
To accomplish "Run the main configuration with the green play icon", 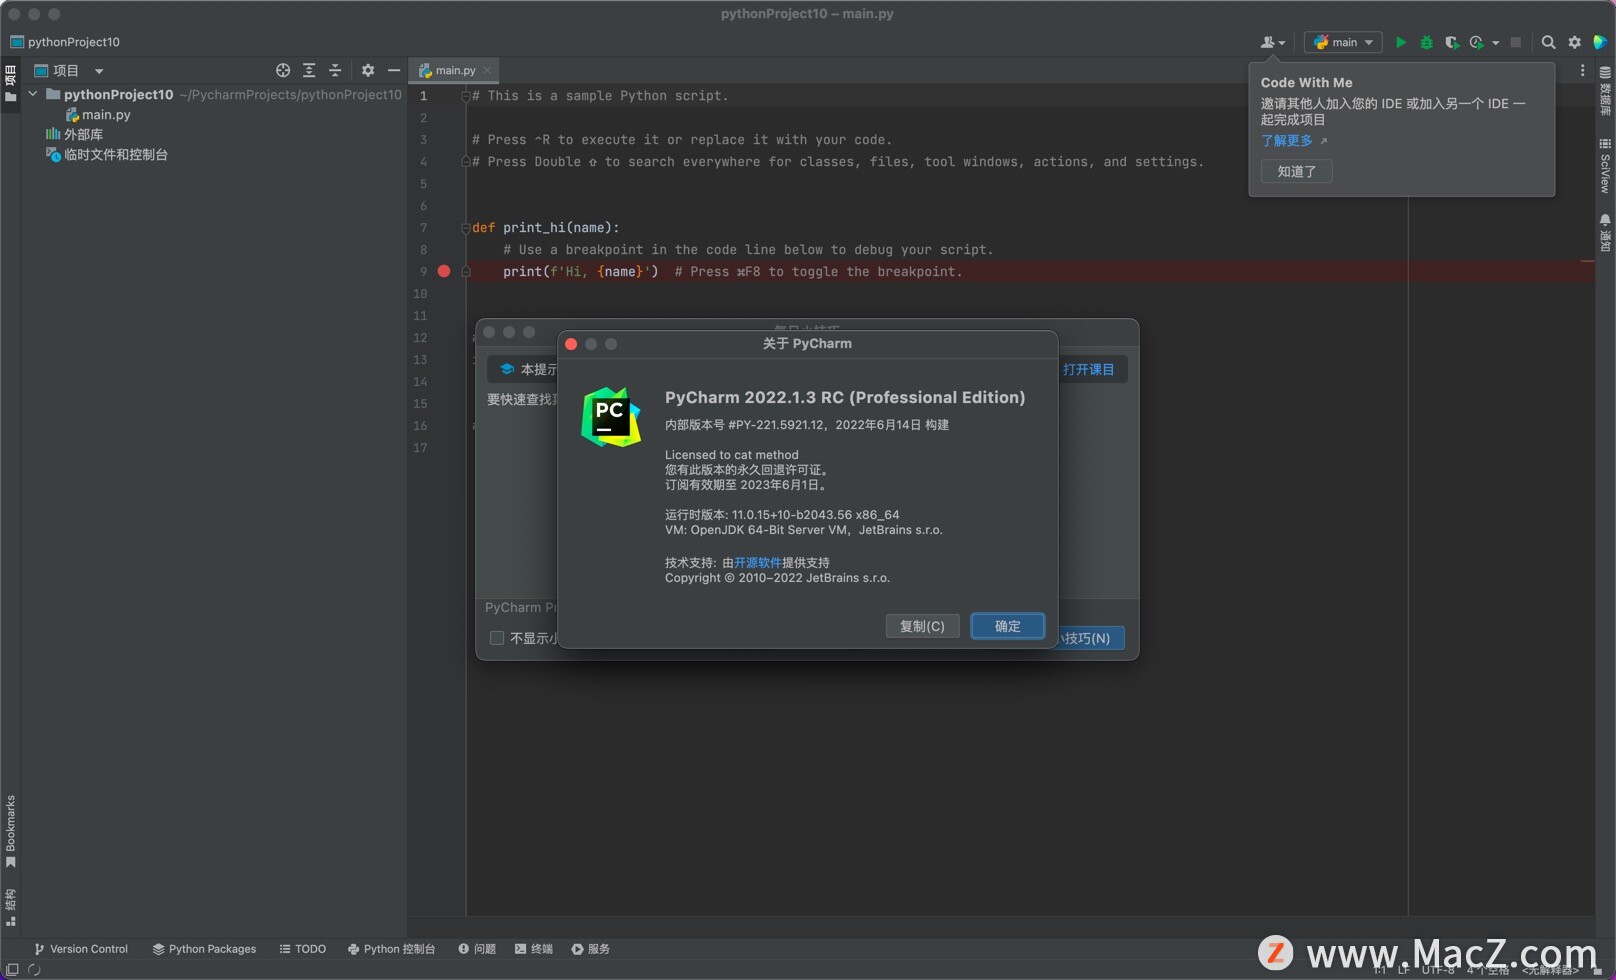I will point(1400,42).
